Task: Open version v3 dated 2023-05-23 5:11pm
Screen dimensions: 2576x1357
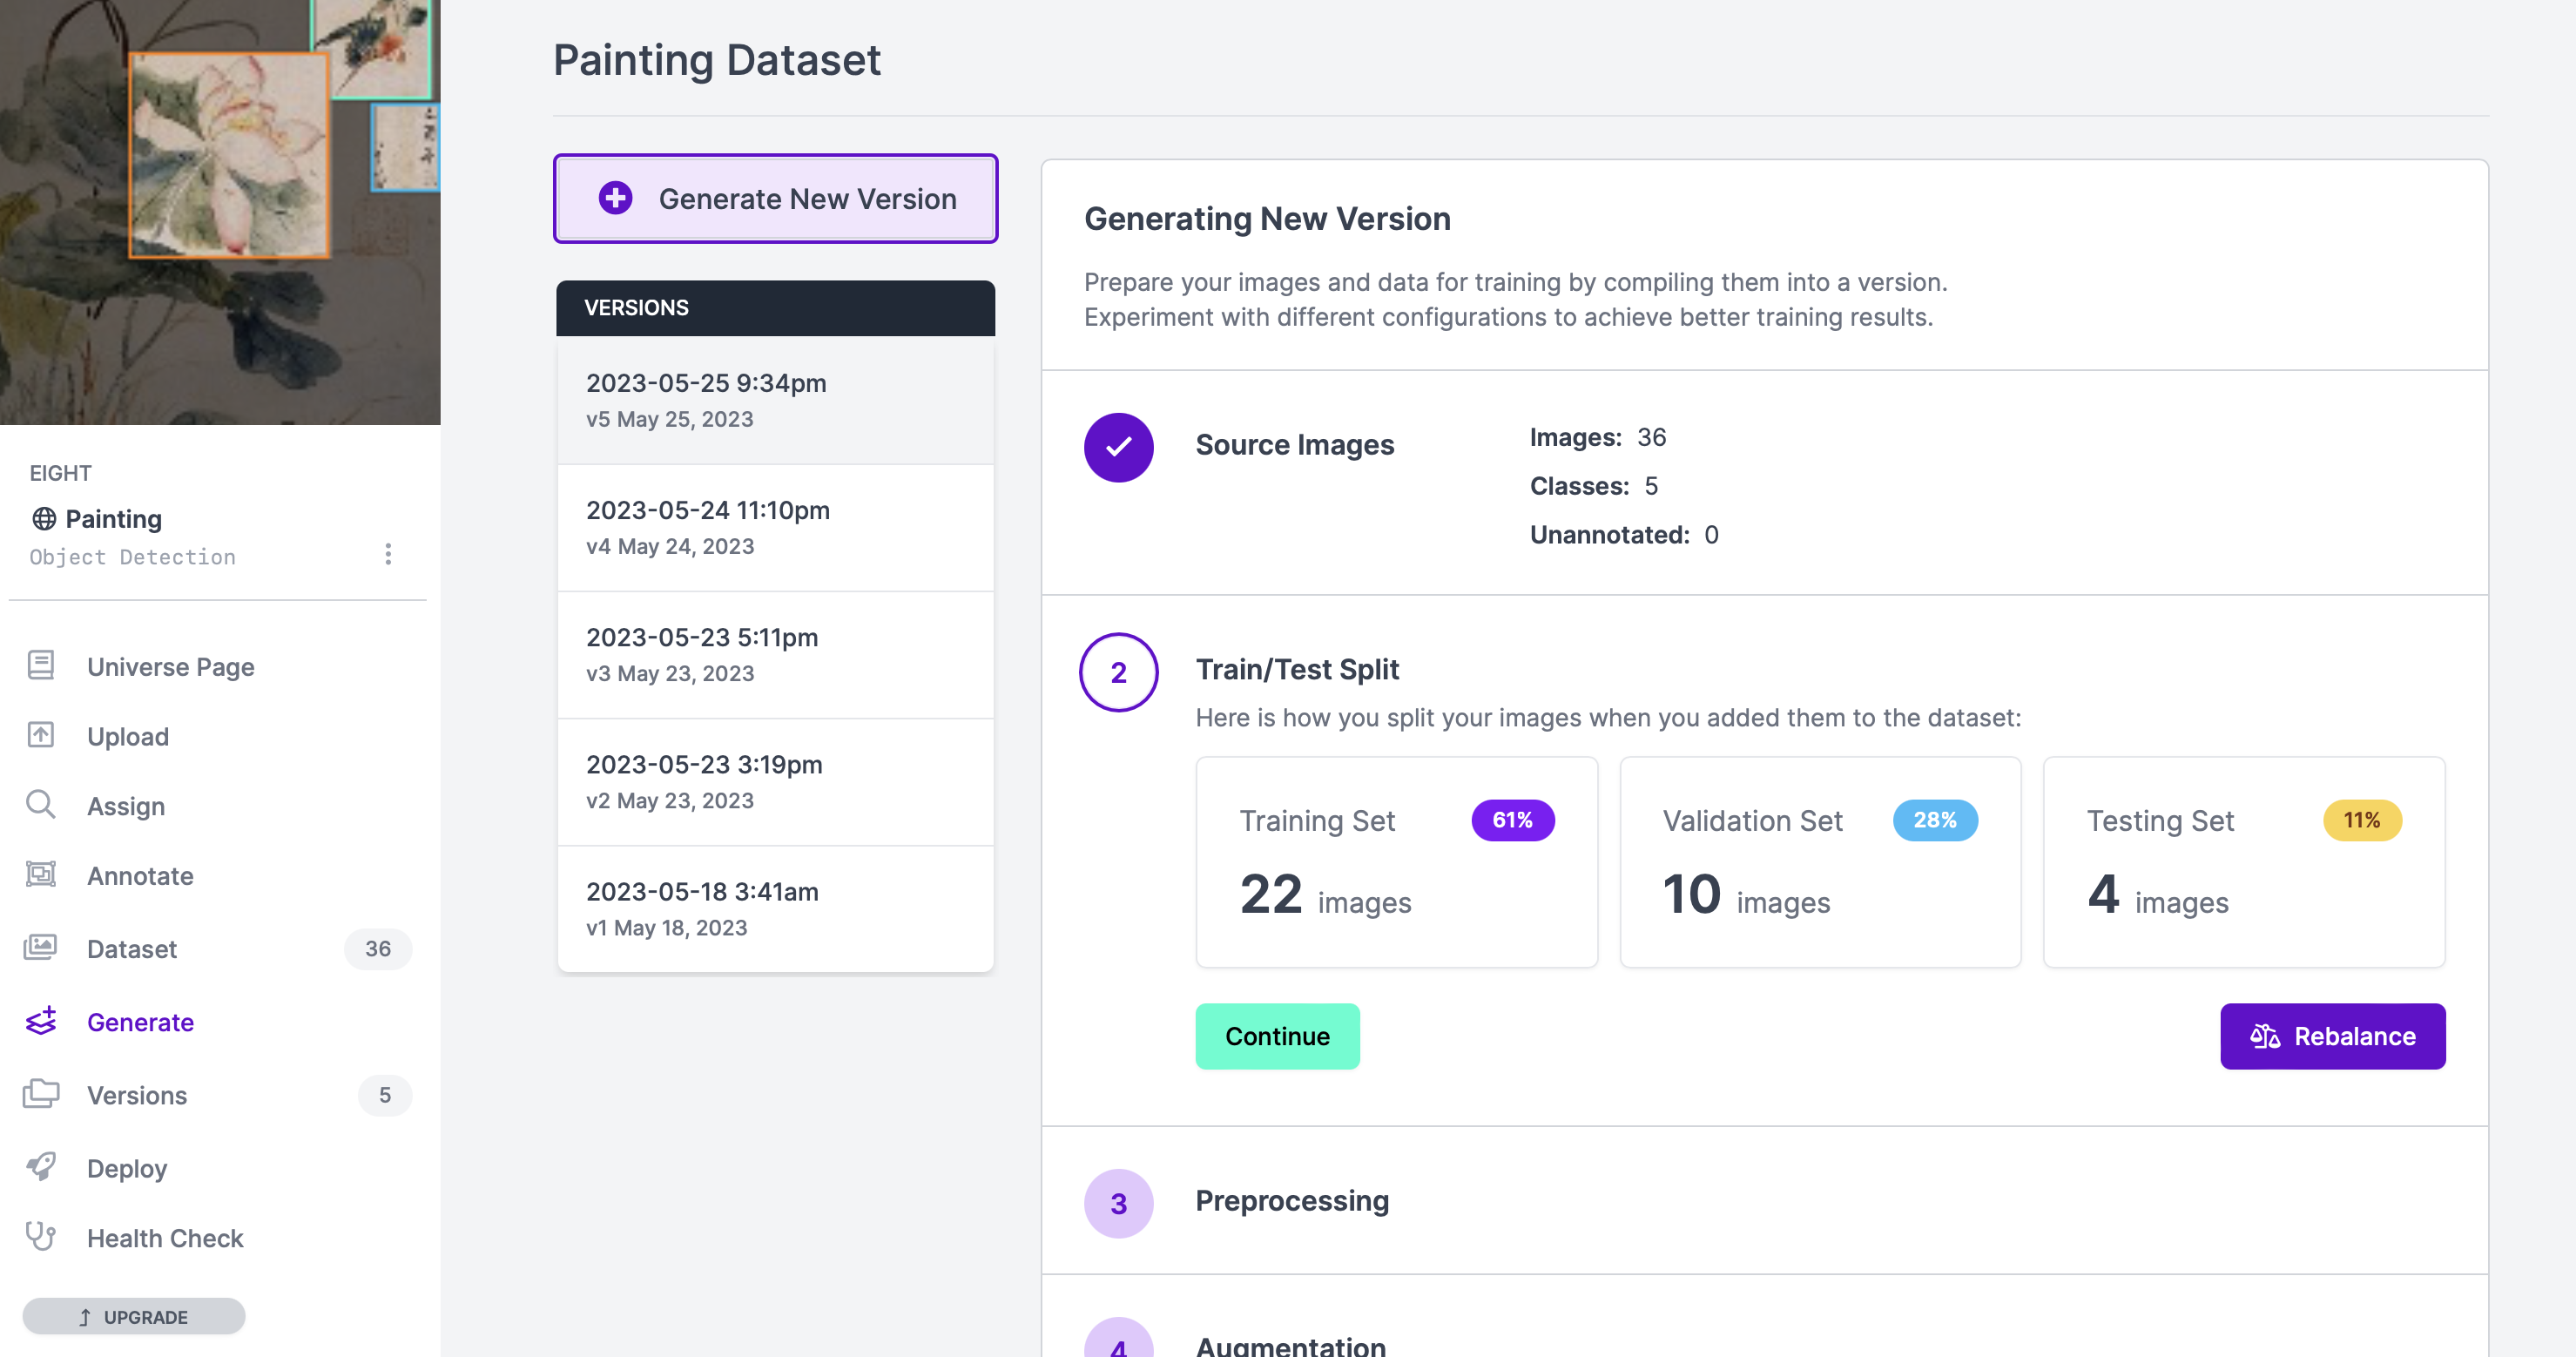Action: pos(775,654)
